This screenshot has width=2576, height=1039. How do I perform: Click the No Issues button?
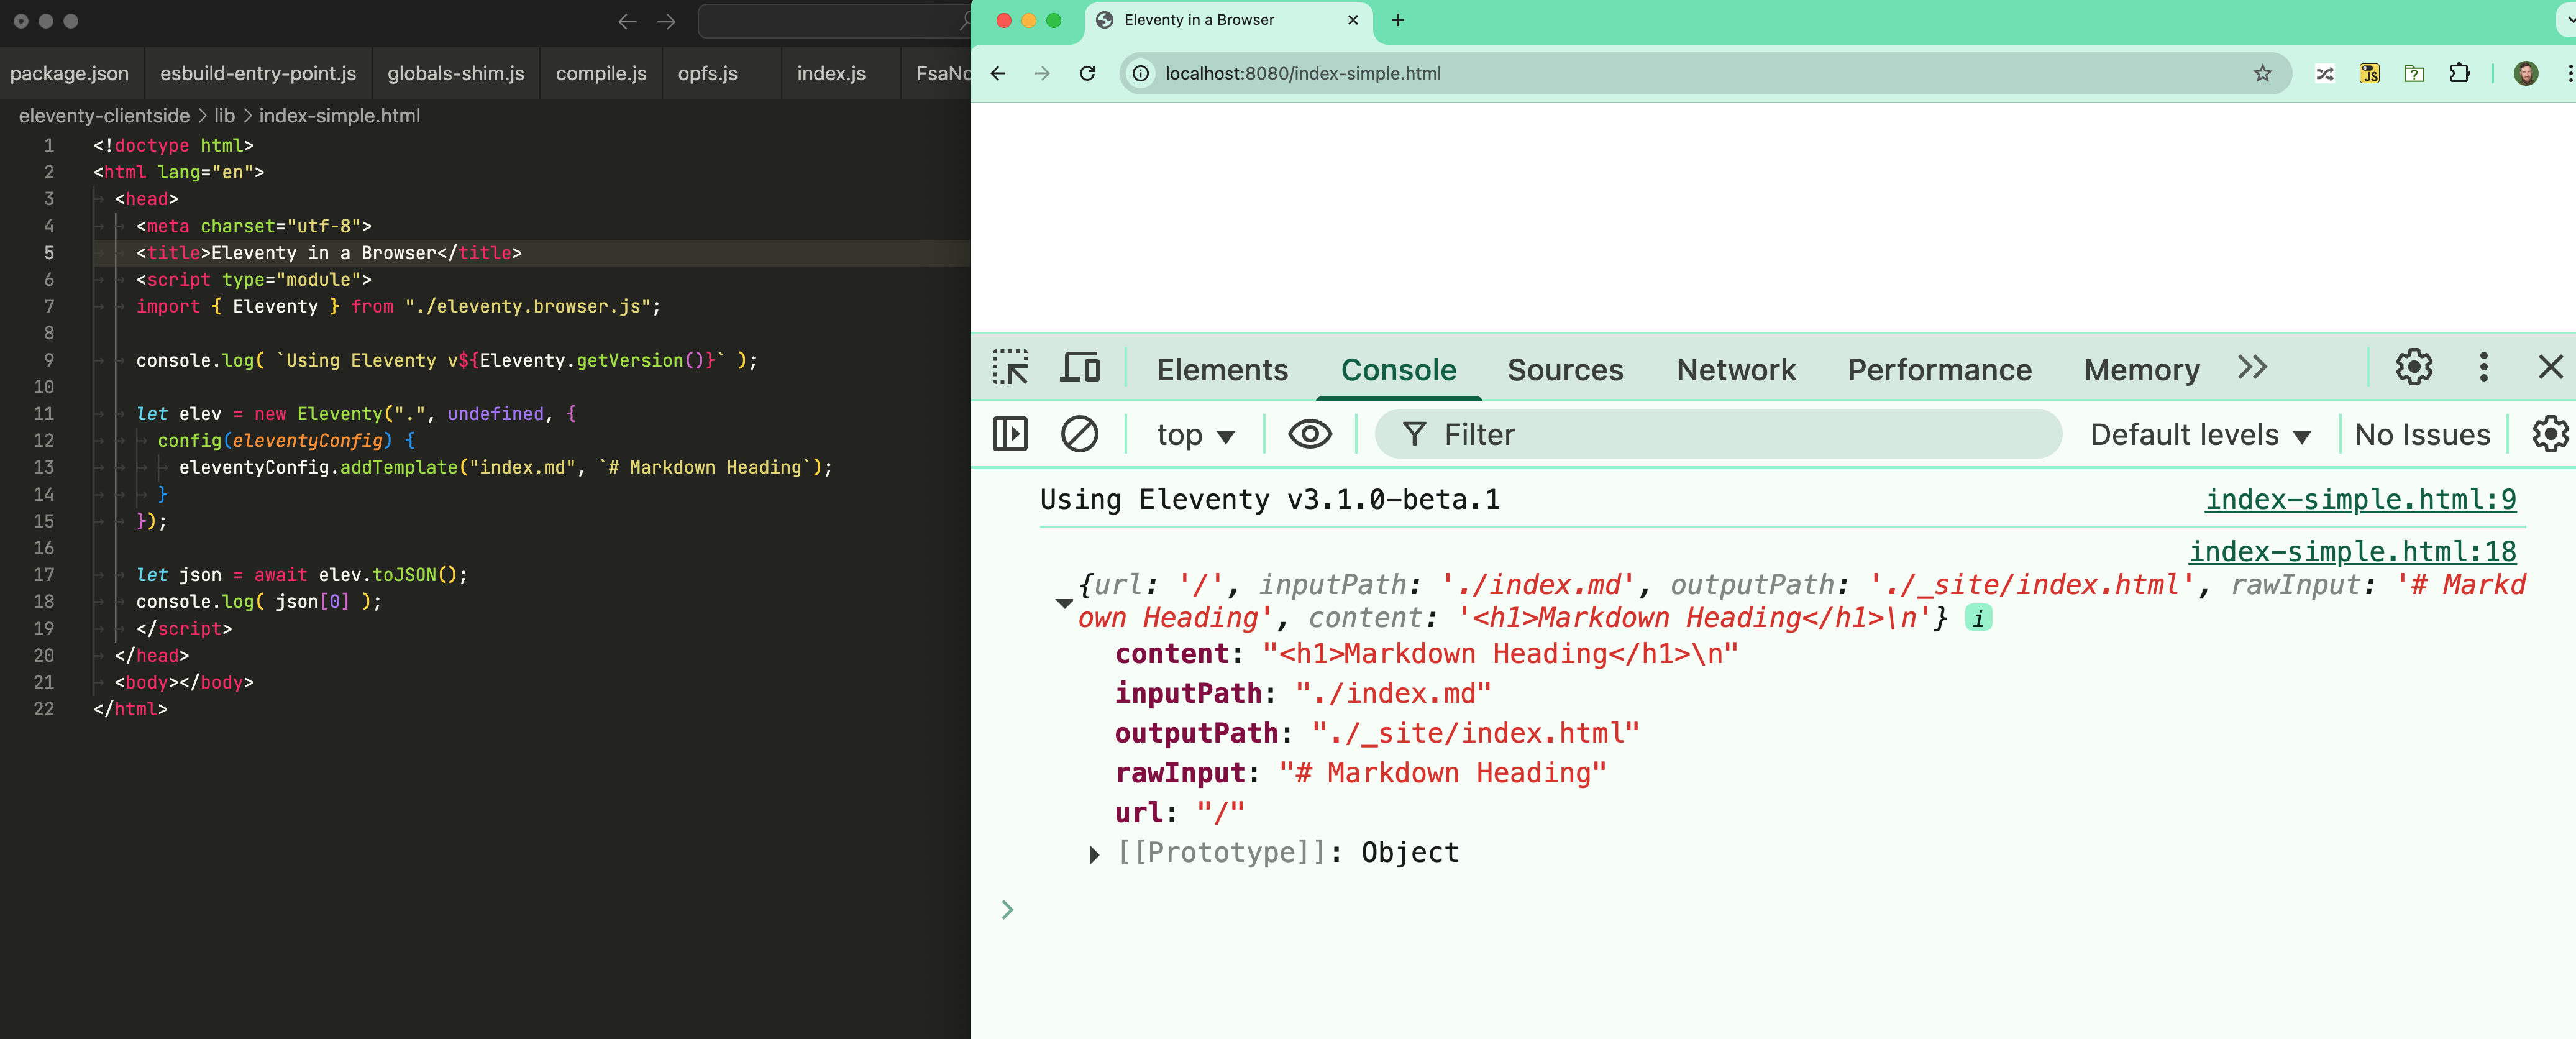[2422, 435]
